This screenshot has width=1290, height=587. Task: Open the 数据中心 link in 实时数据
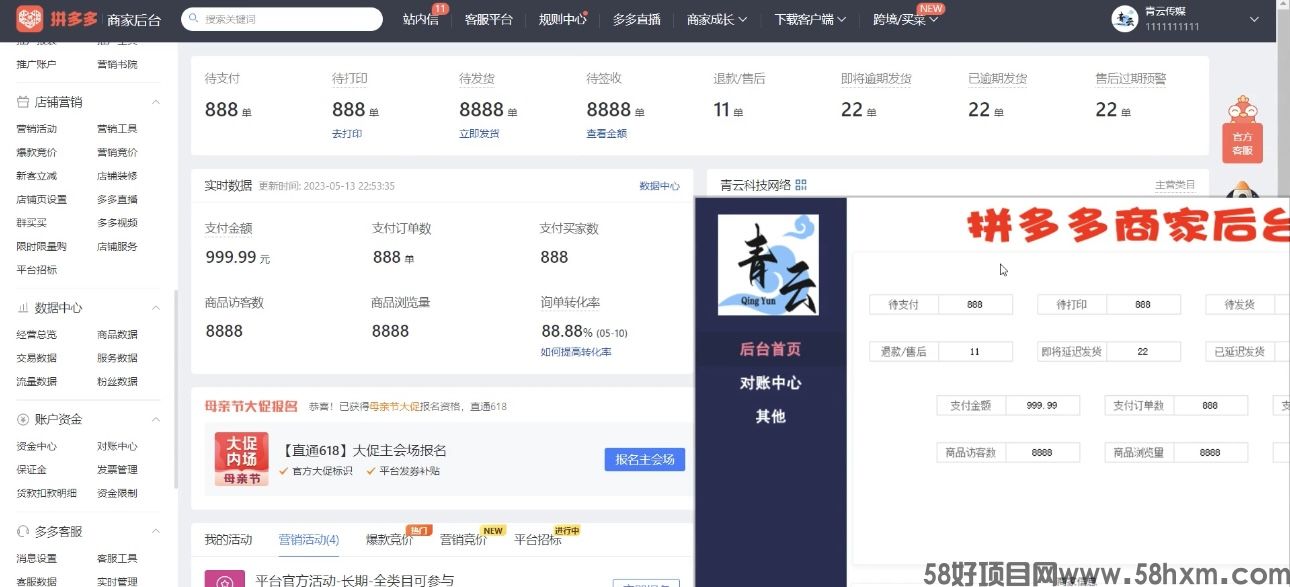pos(660,186)
